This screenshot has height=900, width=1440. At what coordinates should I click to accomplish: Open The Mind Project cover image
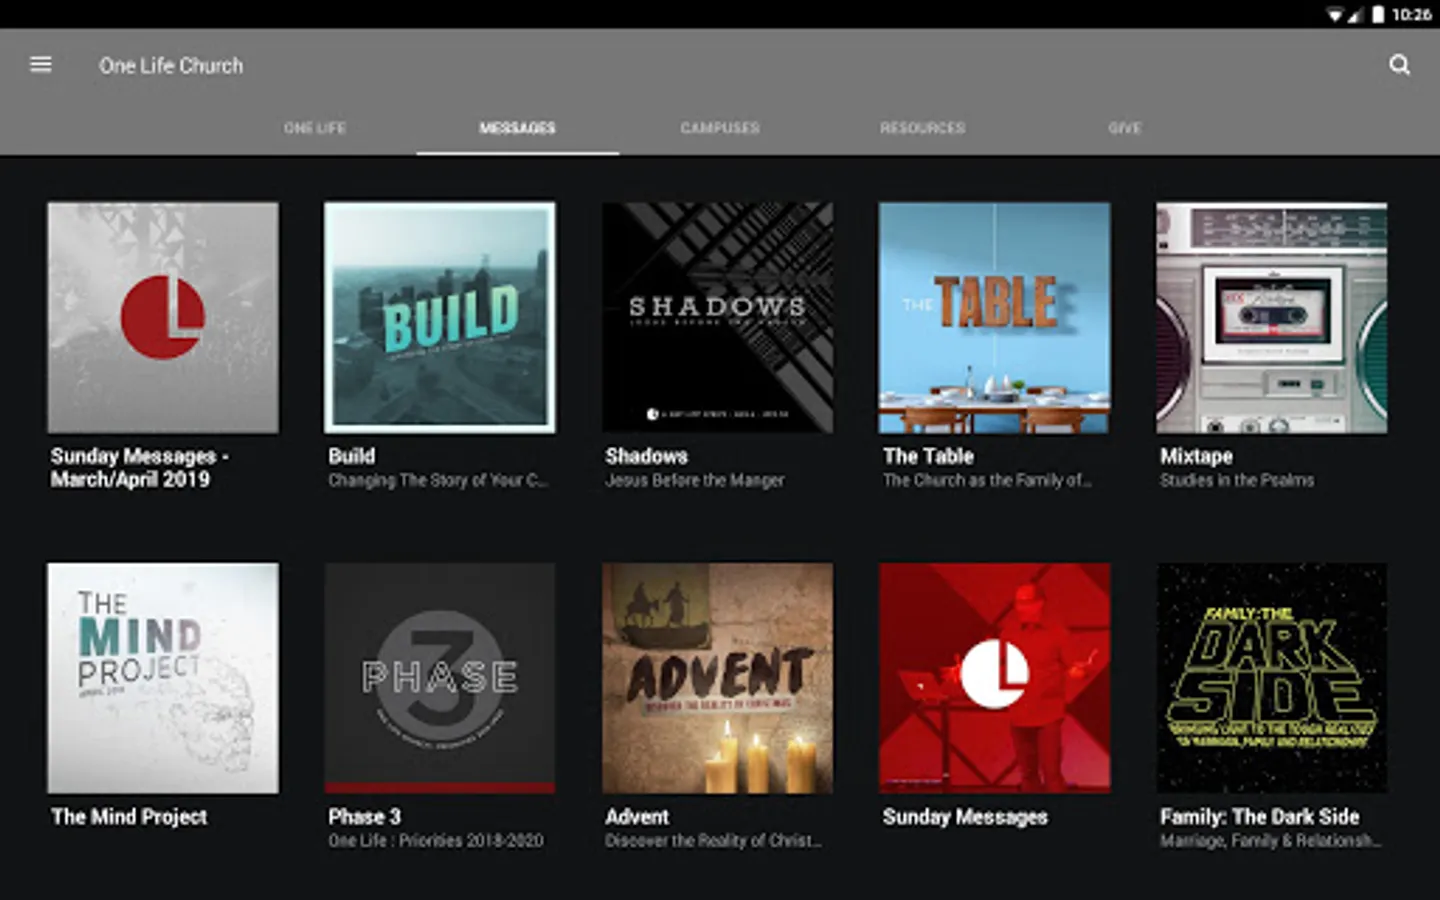(163, 678)
